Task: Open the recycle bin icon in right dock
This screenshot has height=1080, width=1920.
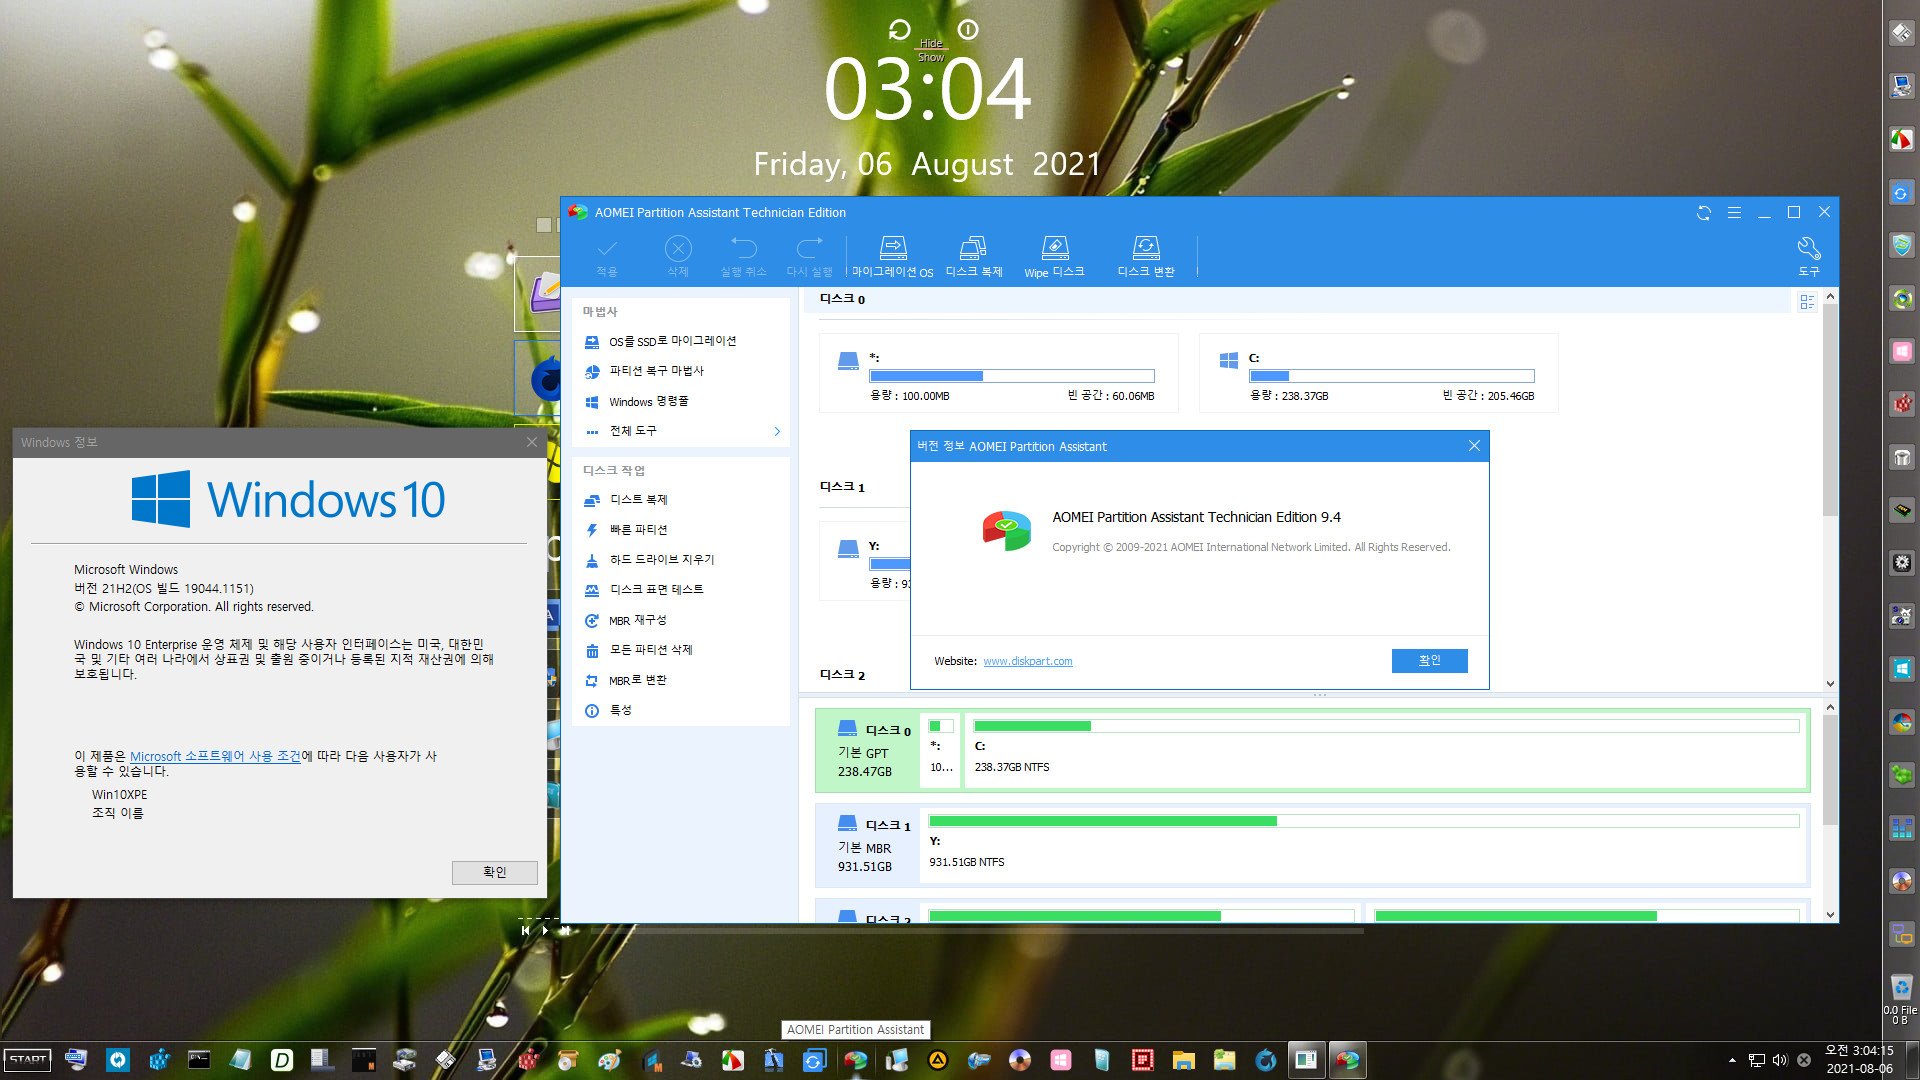Action: point(1901,987)
